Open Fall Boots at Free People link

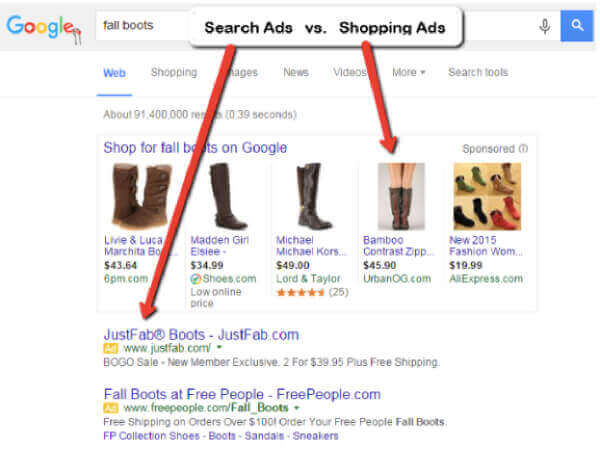242,394
